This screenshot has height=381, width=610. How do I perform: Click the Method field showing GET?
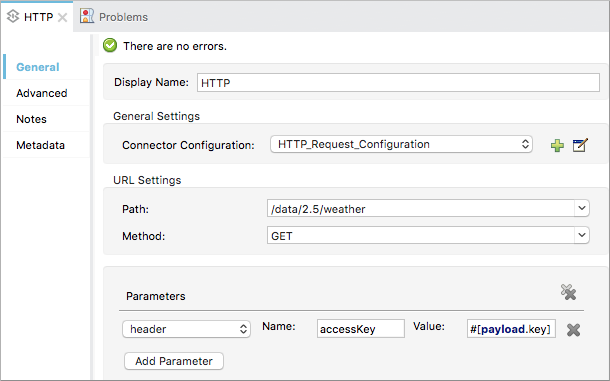tap(421, 236)
